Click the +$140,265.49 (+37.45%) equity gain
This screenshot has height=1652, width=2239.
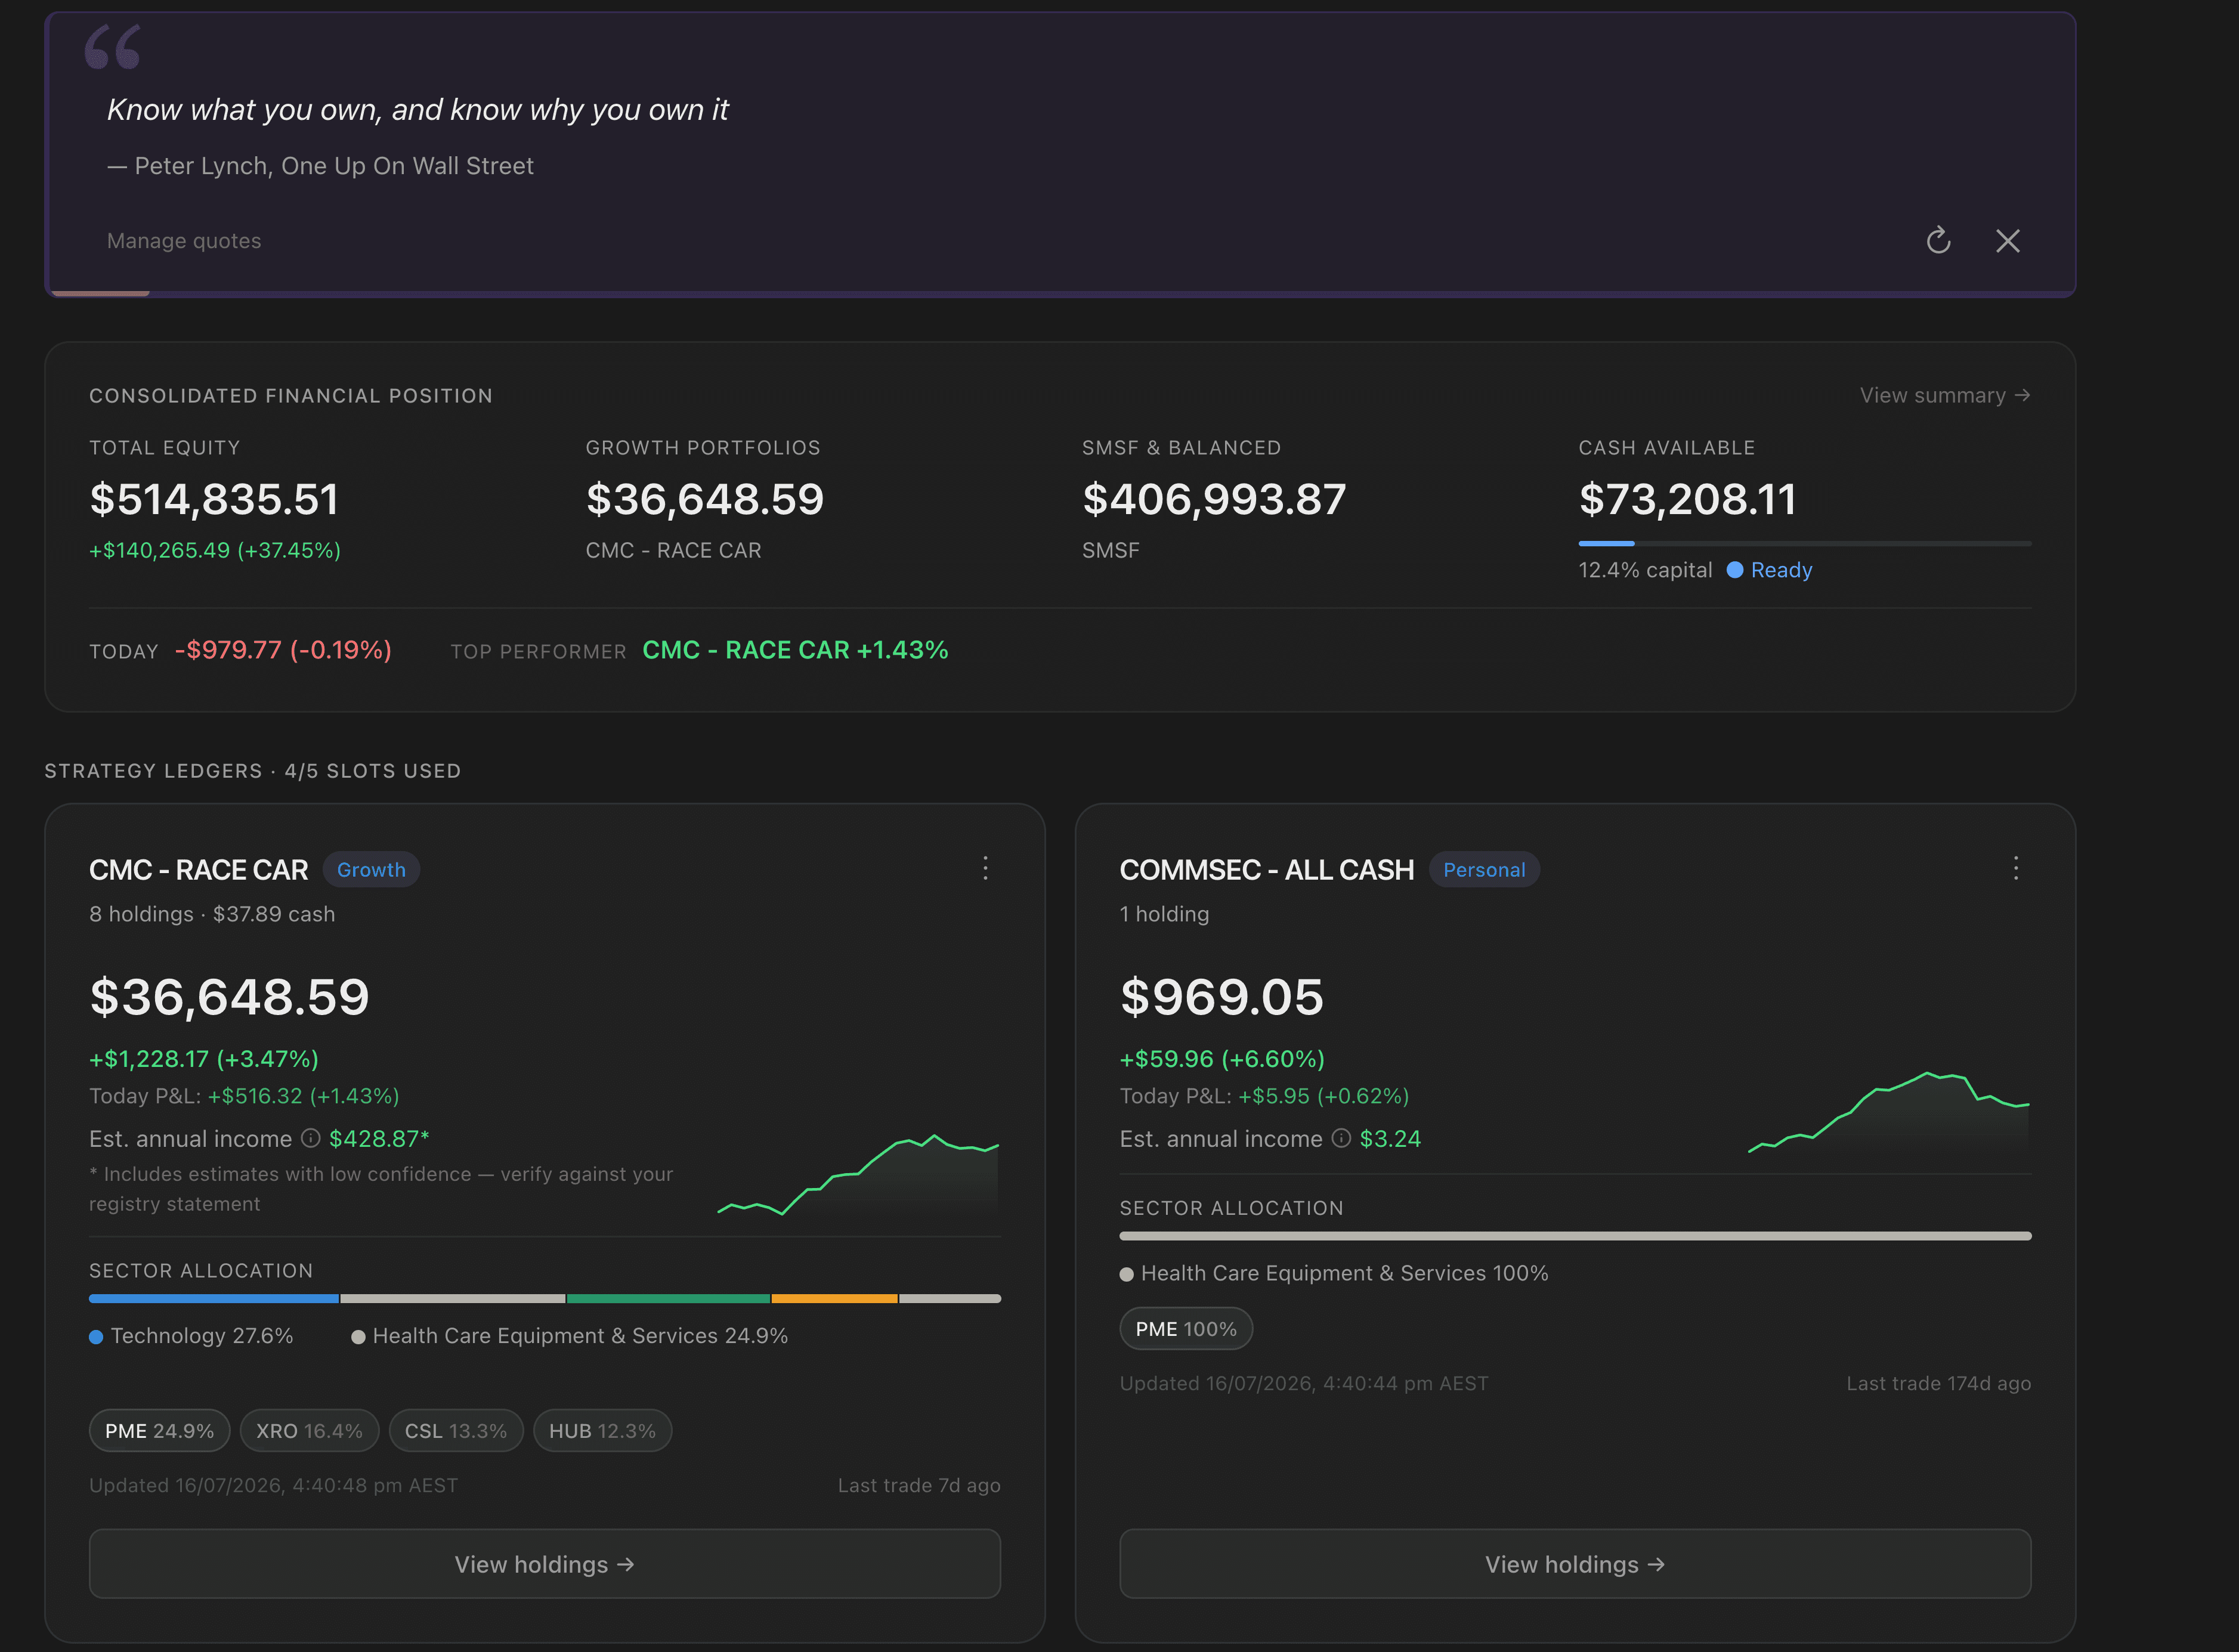215,550
